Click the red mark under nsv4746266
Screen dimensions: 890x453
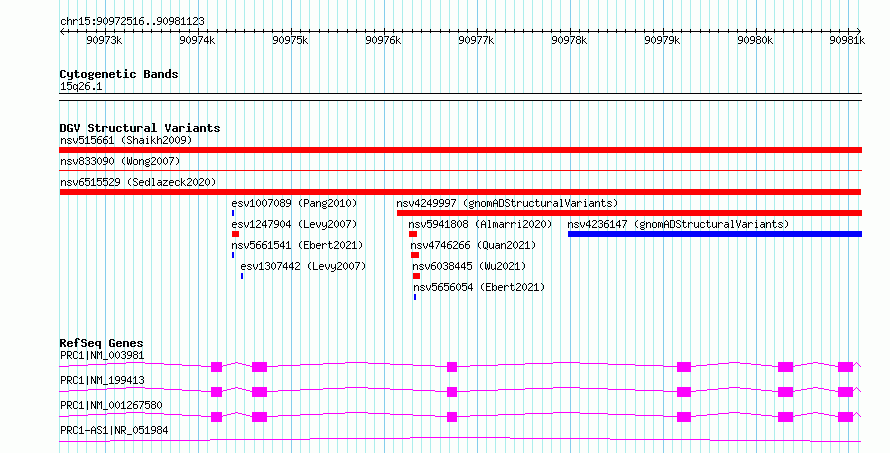point(415,255)
